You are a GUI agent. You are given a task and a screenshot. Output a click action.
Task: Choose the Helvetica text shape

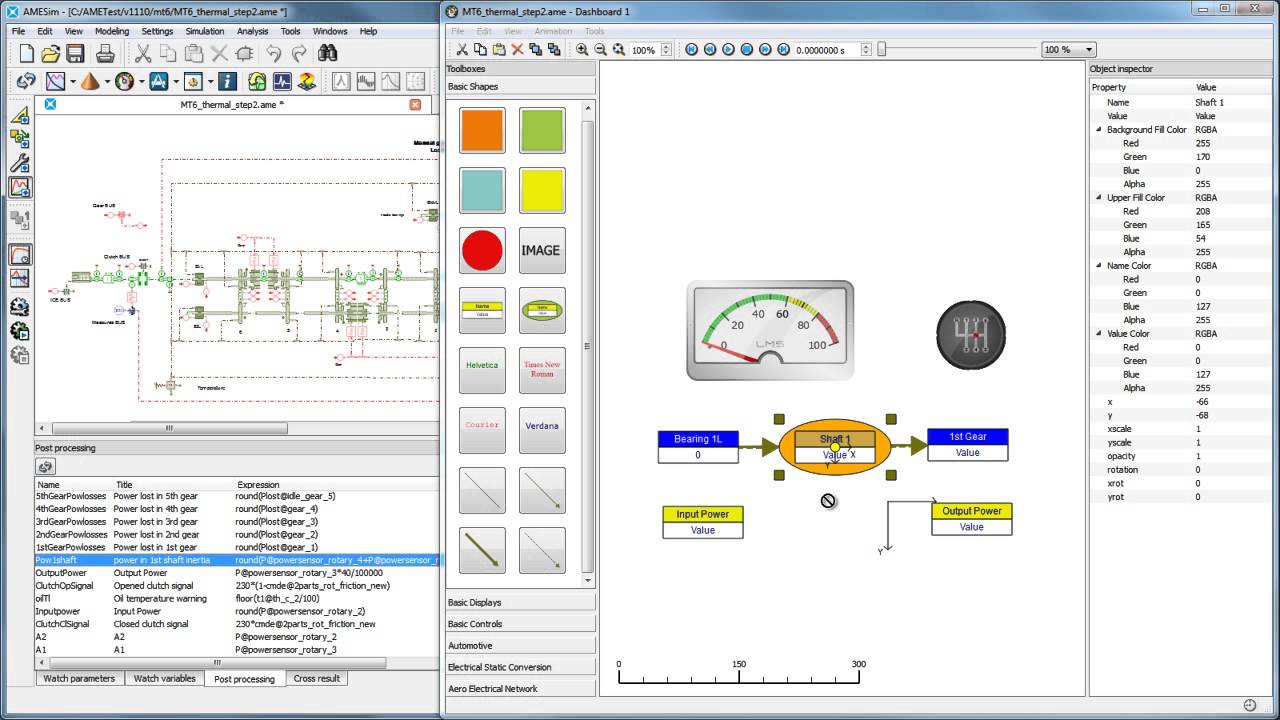[482, 370]
